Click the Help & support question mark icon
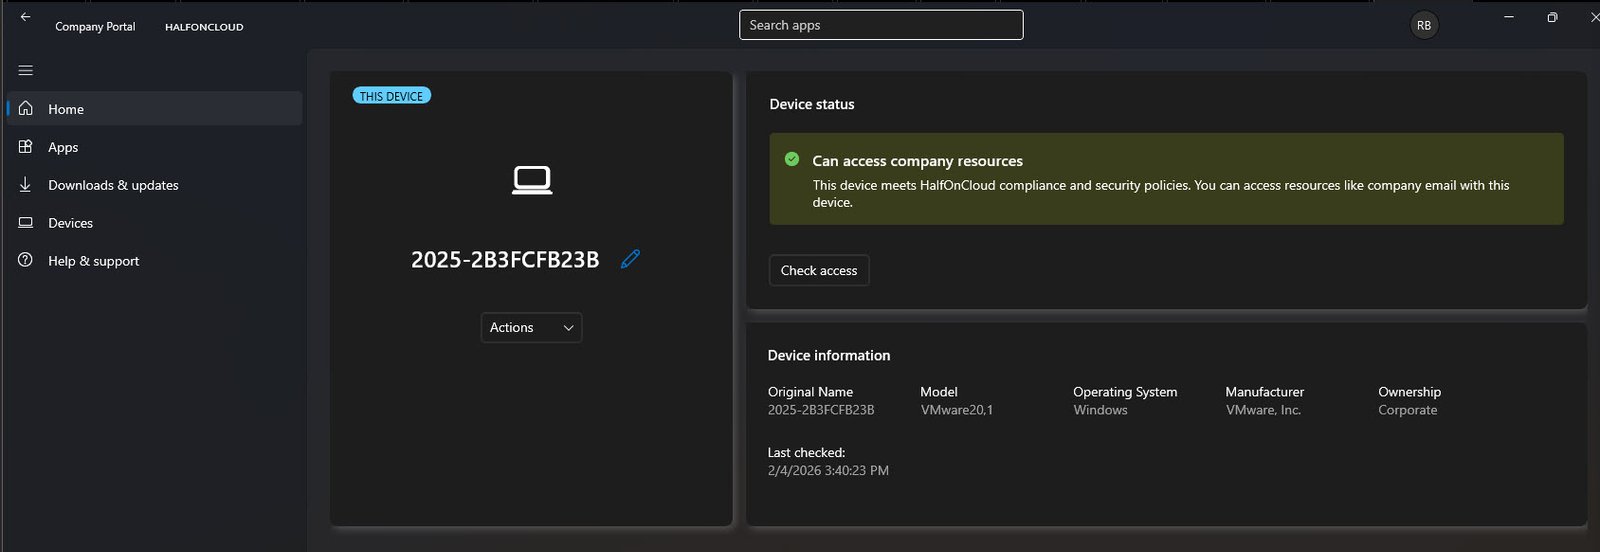This screenshot has width=1600, height=552. (x=26, y=260)
